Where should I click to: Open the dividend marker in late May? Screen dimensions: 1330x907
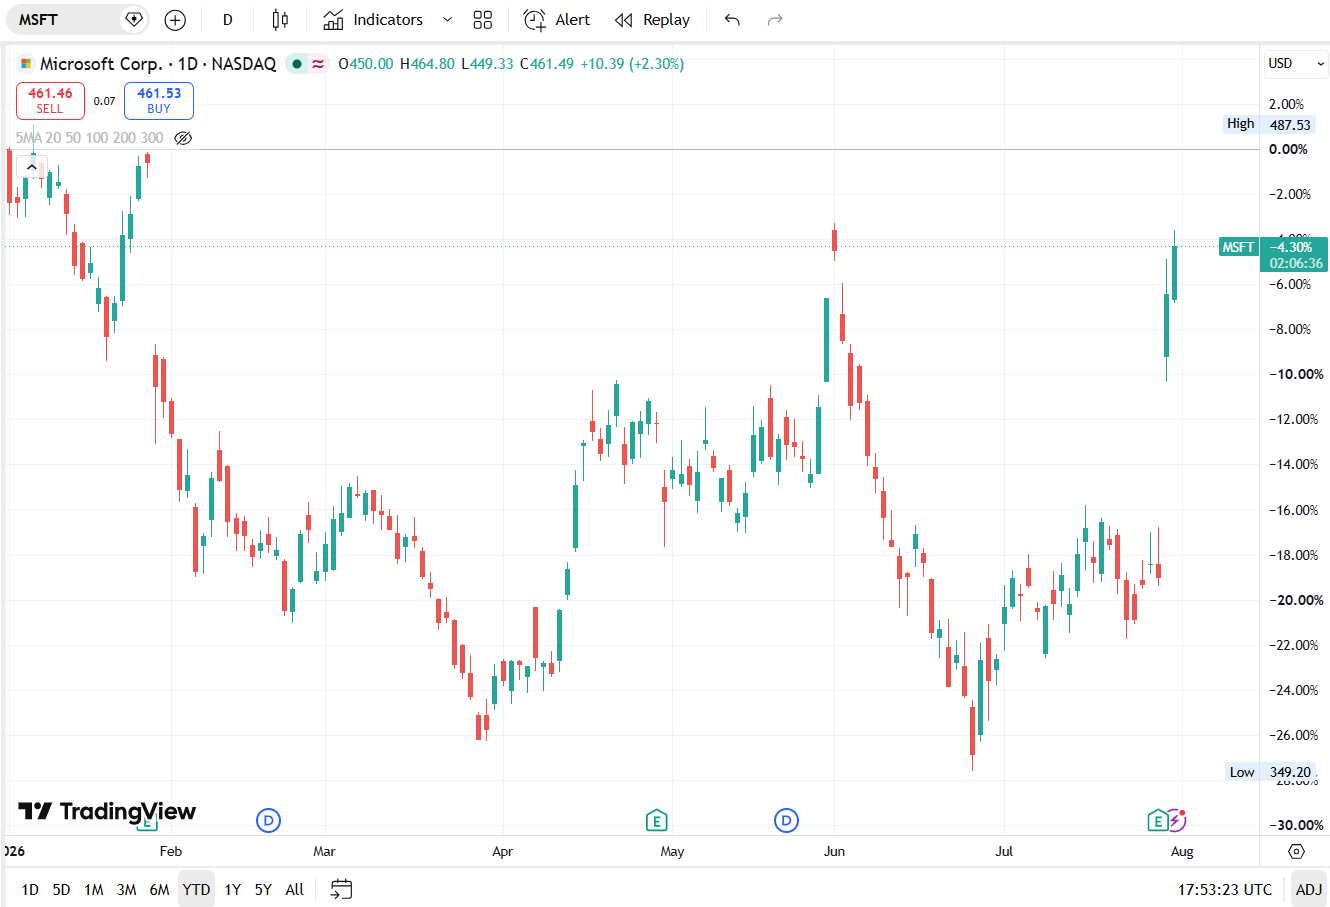pyautogui.click(x=786, y=821)
